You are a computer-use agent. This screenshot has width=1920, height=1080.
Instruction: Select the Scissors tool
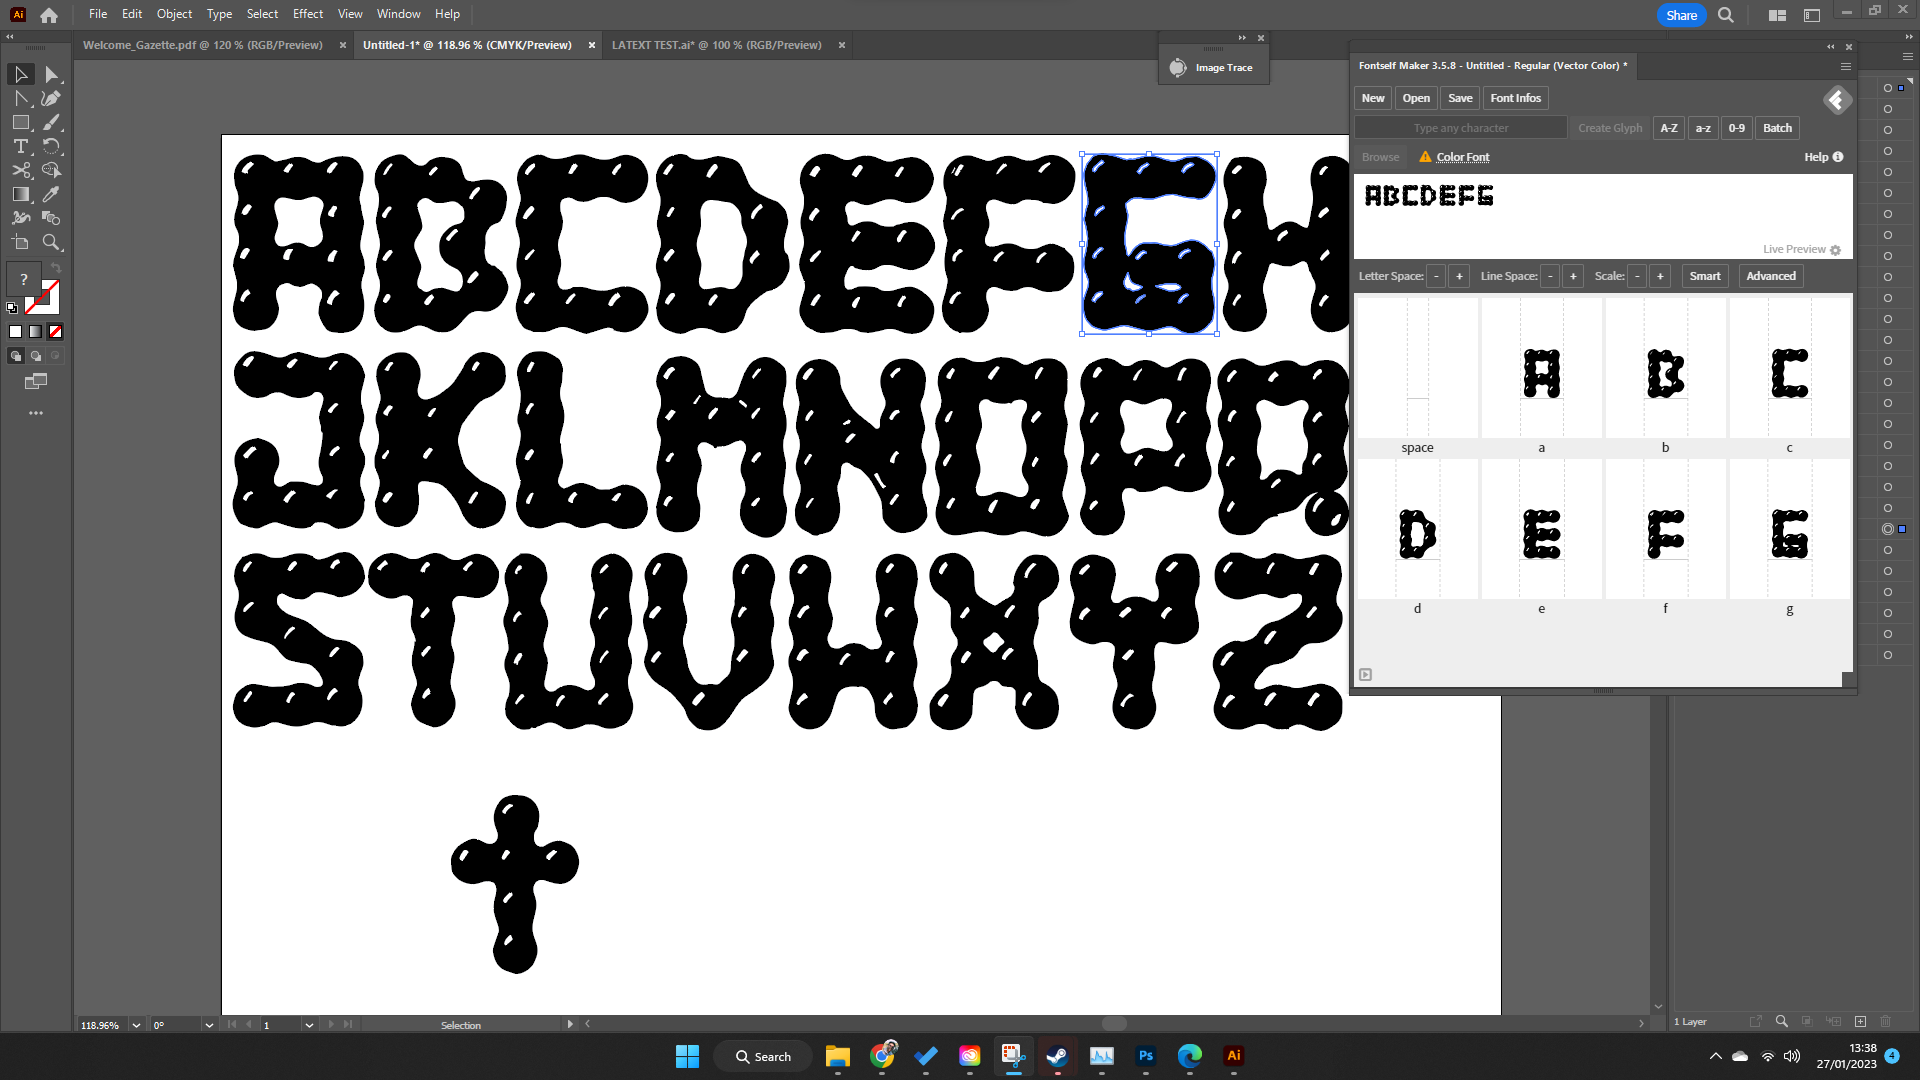pos(20,170)
